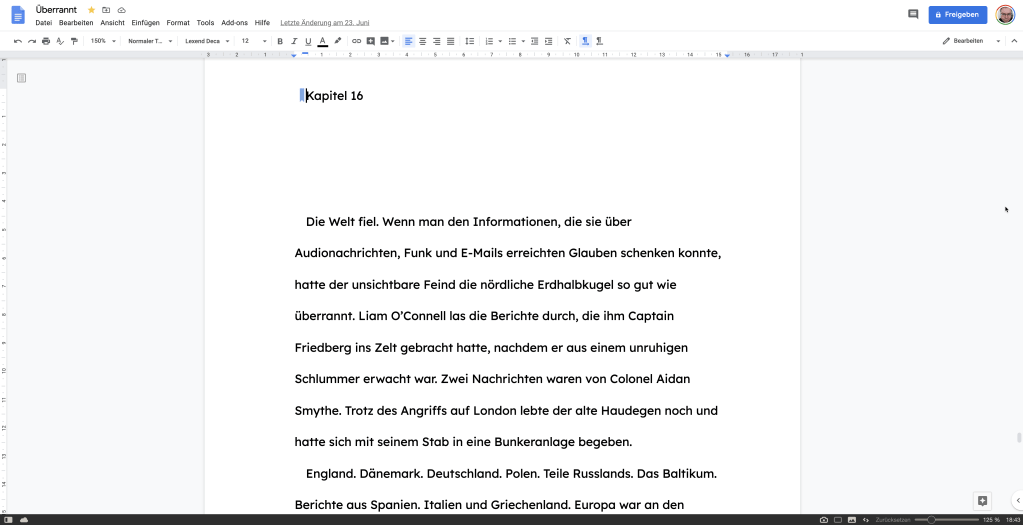
Task: Click the document outline icon
Action: [x=21, y=78]
